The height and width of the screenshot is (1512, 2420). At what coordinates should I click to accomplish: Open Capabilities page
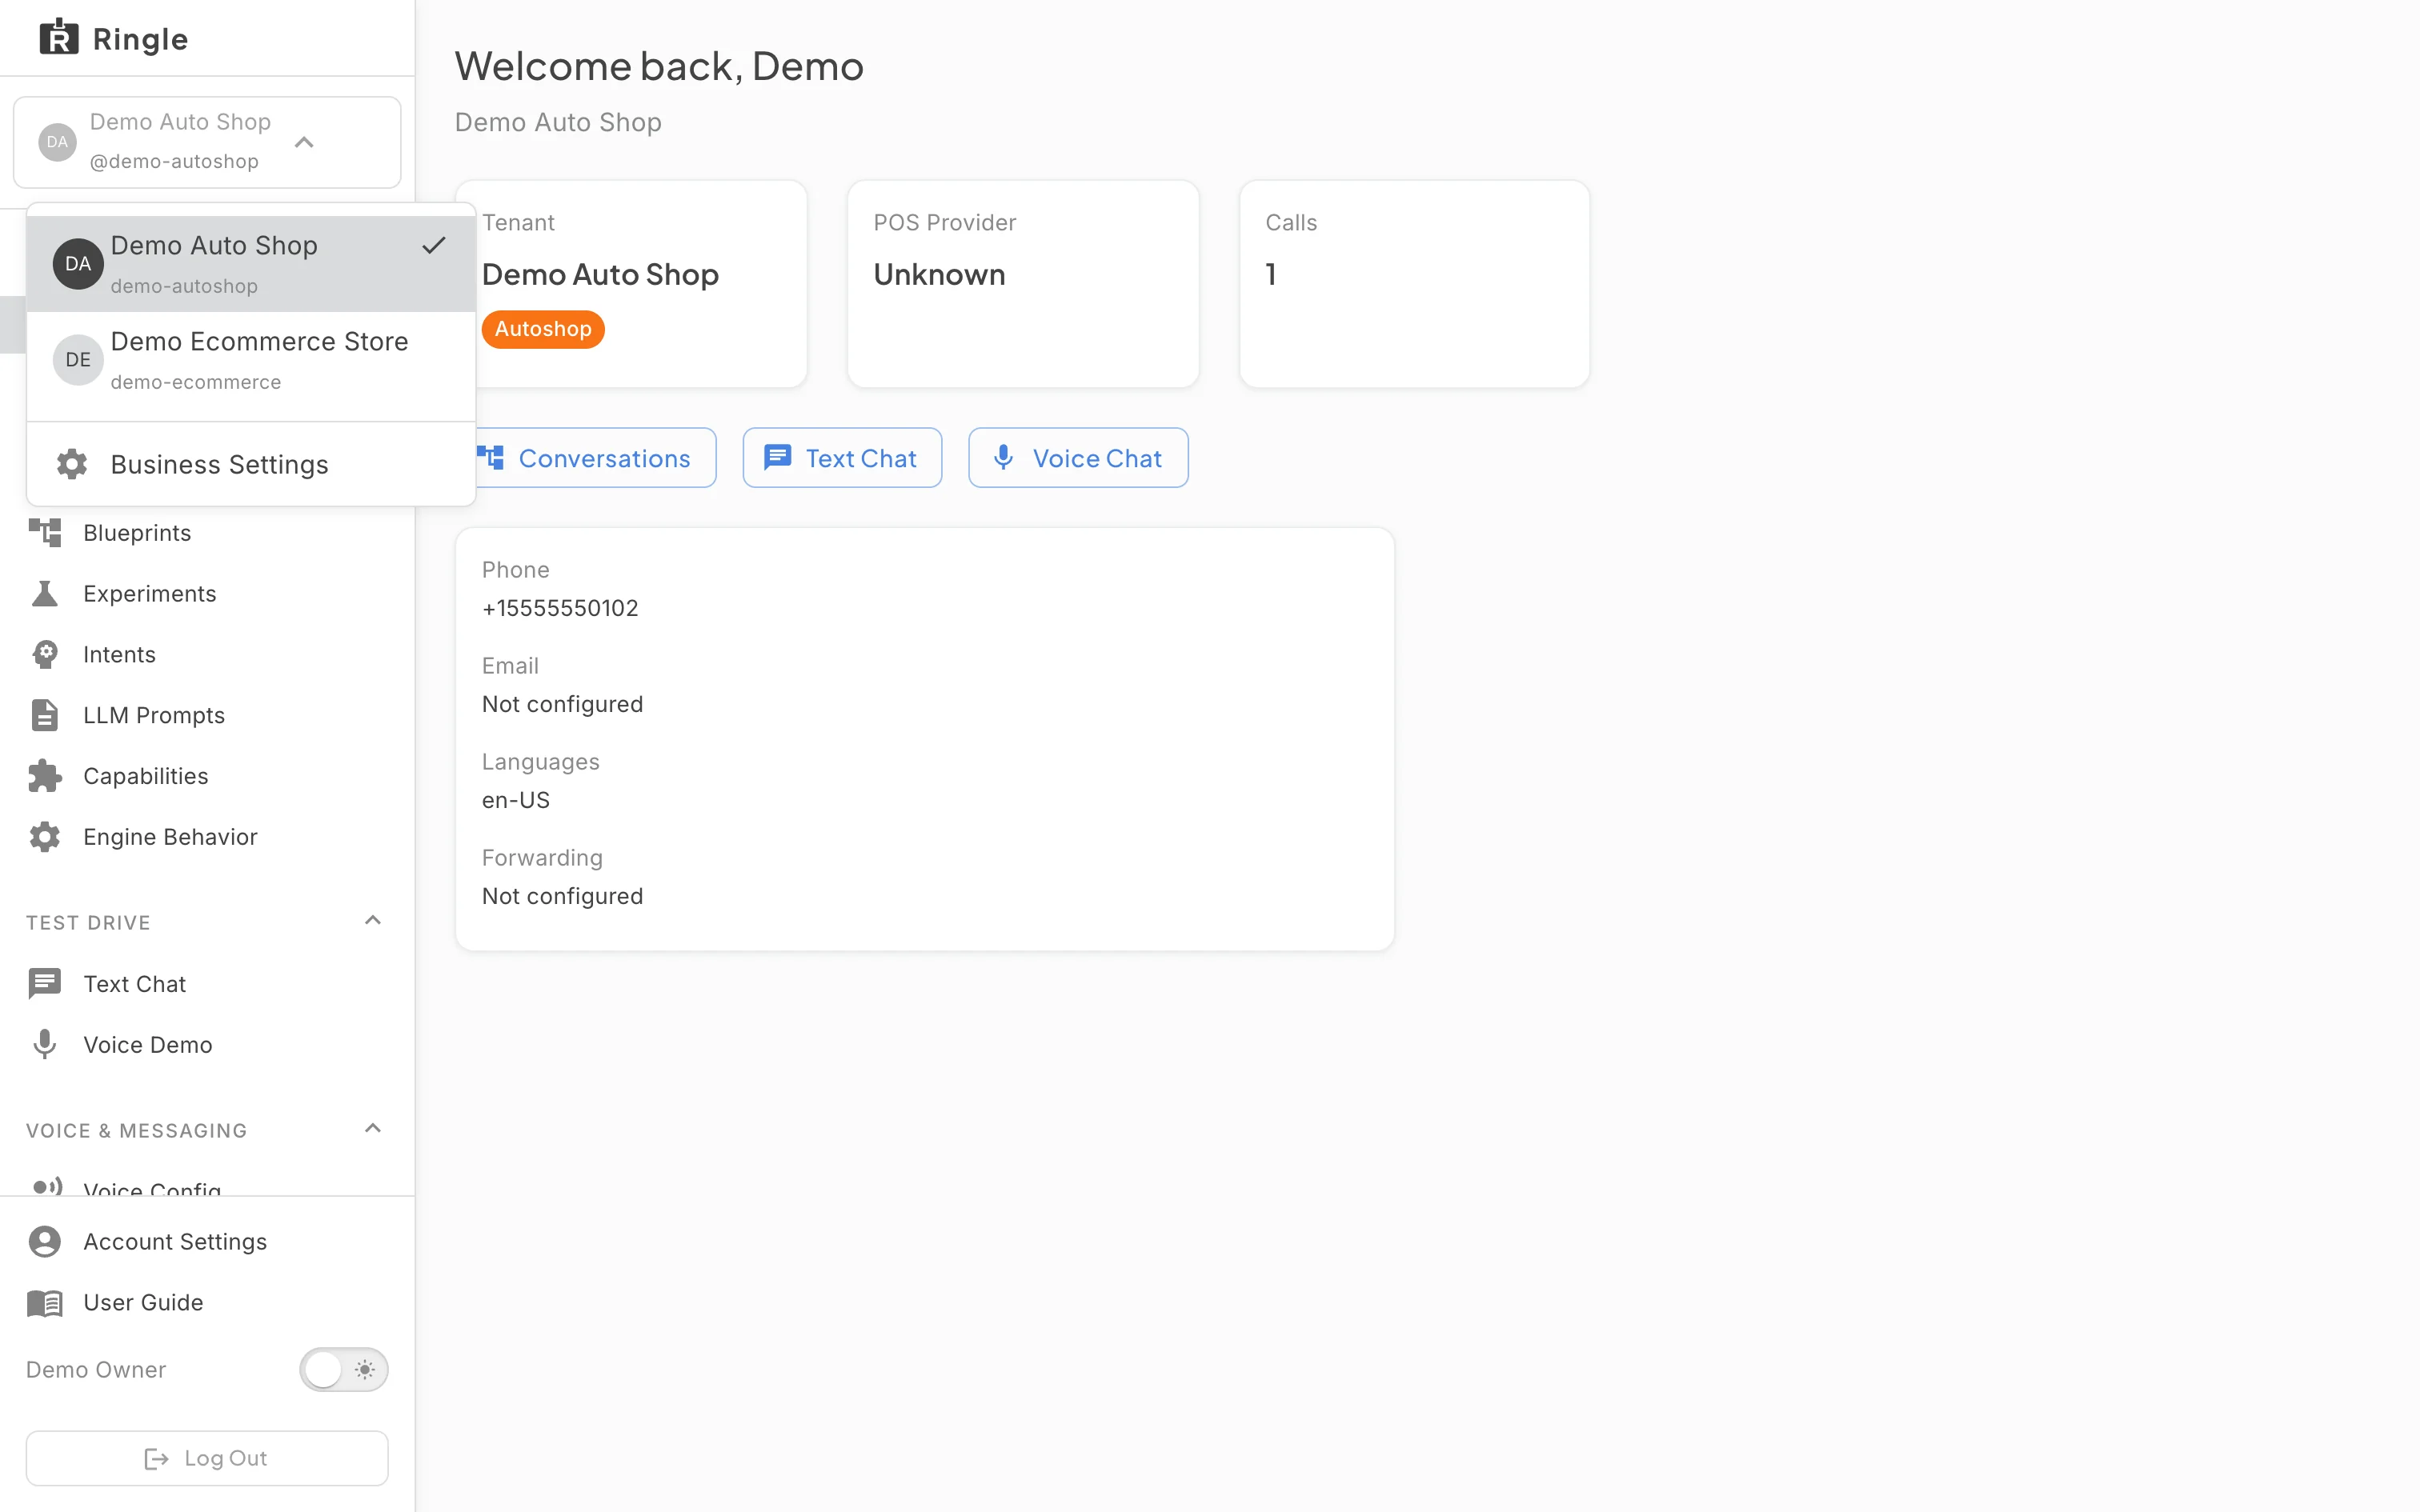pos(207,776)
